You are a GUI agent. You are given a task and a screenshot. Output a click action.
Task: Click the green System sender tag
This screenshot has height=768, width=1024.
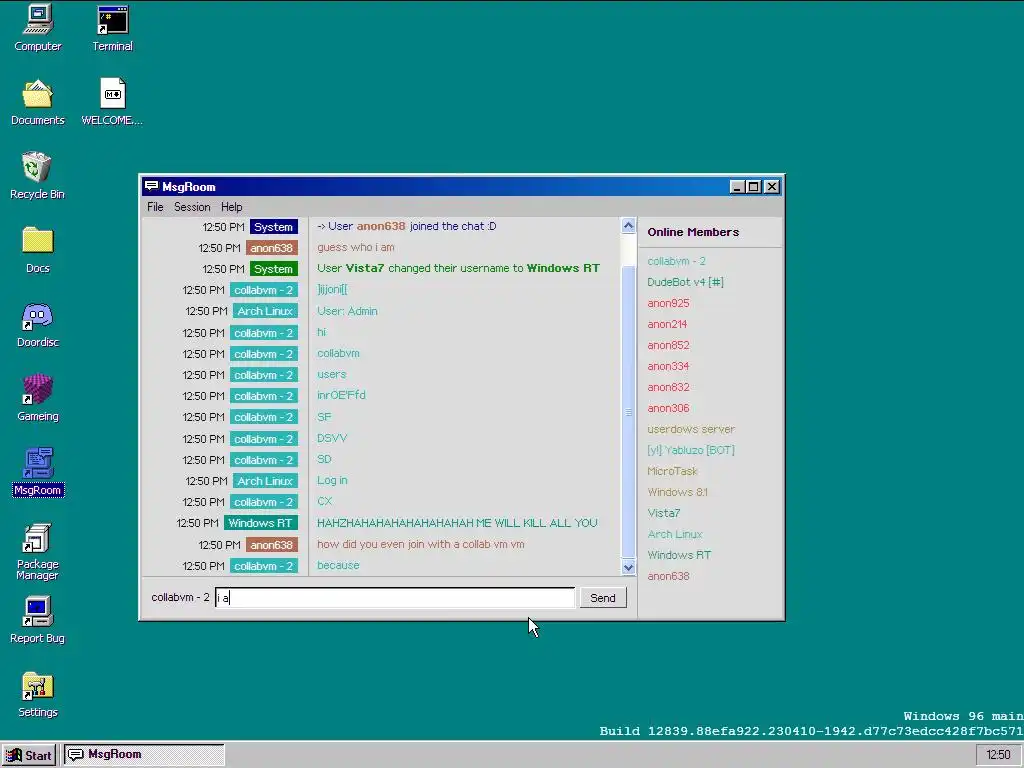273,268
